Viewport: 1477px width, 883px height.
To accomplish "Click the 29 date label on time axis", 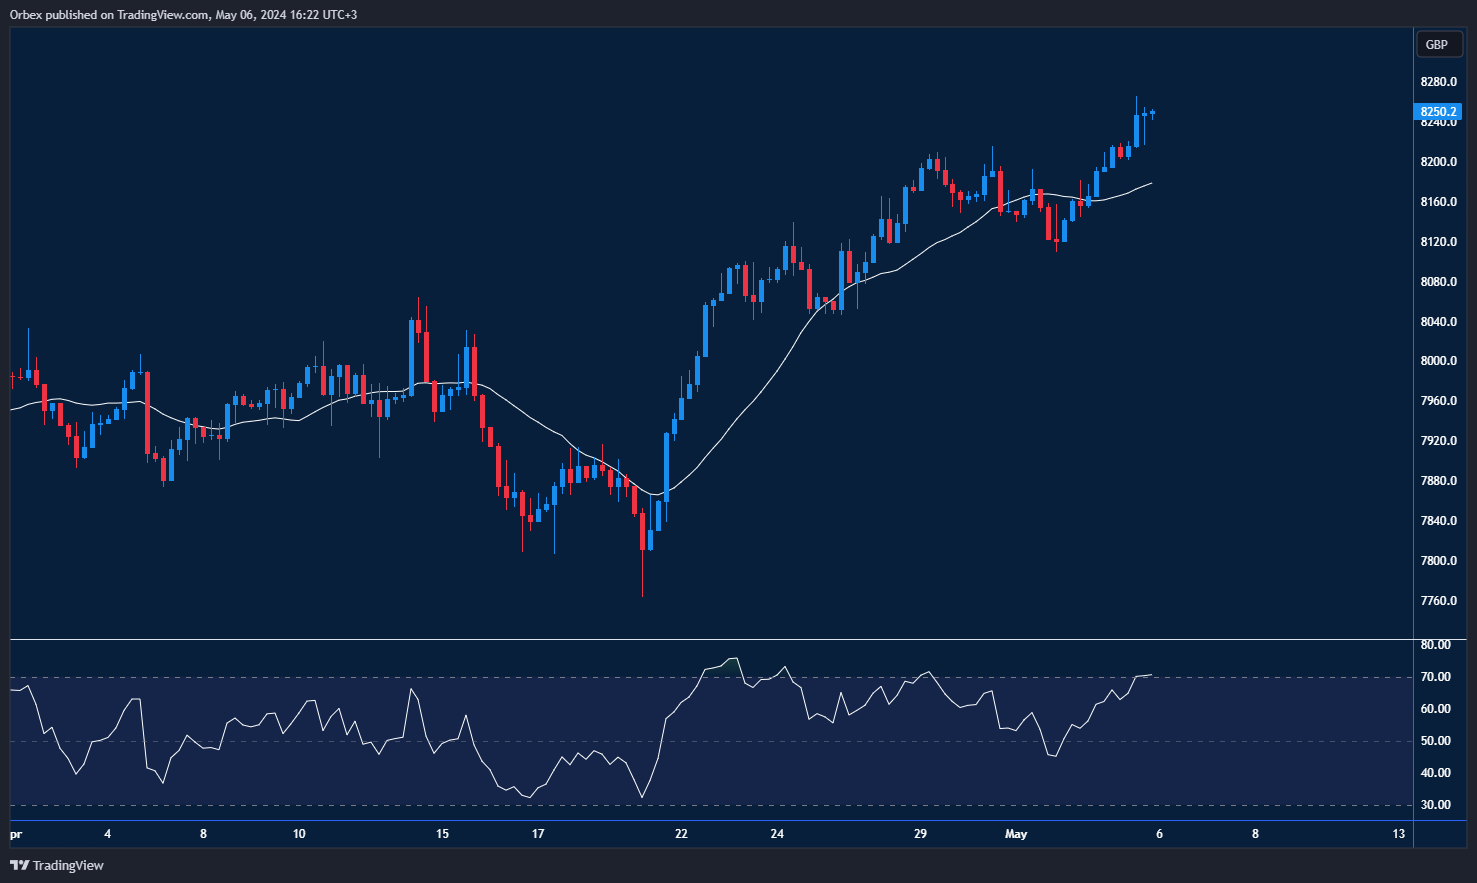I will tap(921, 834).
